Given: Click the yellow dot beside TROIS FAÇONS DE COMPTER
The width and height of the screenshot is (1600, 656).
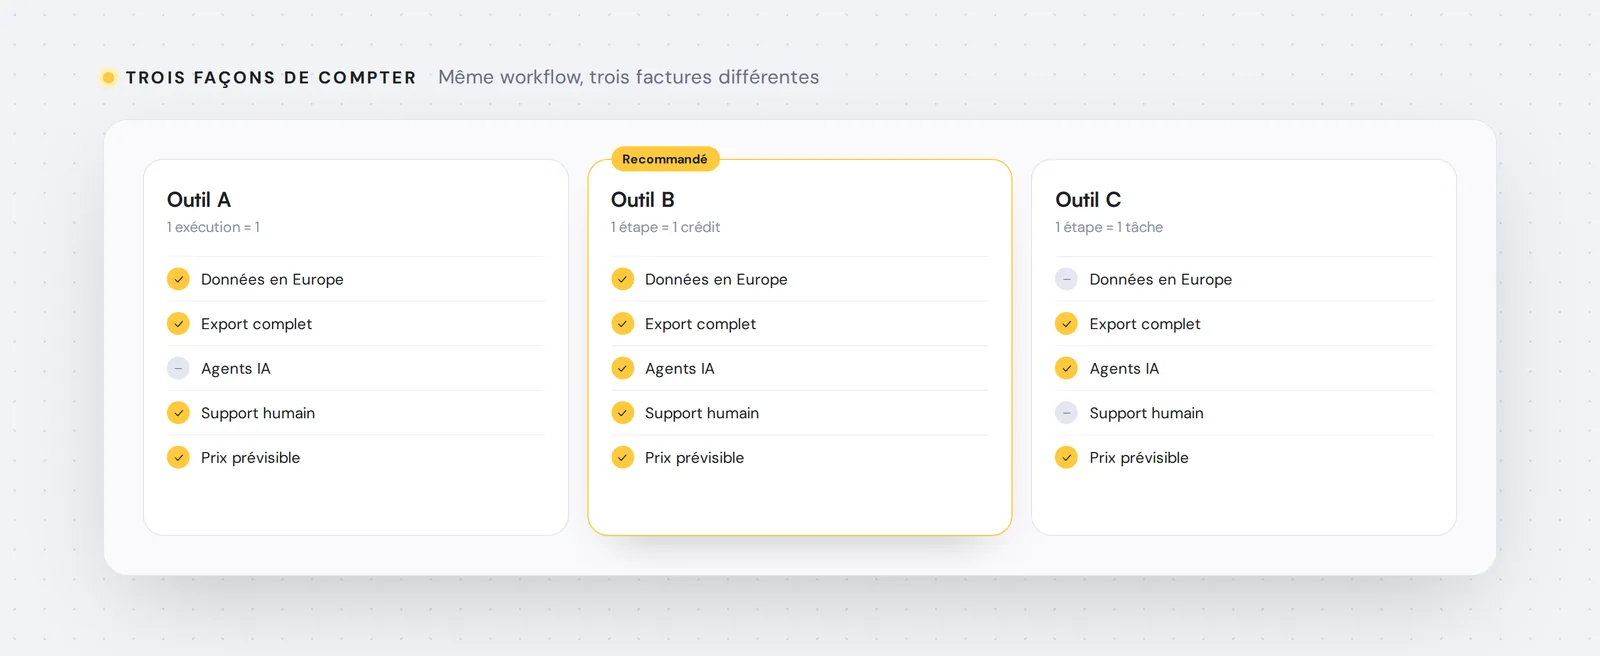Looking at the screenshot, I should 109,77.
